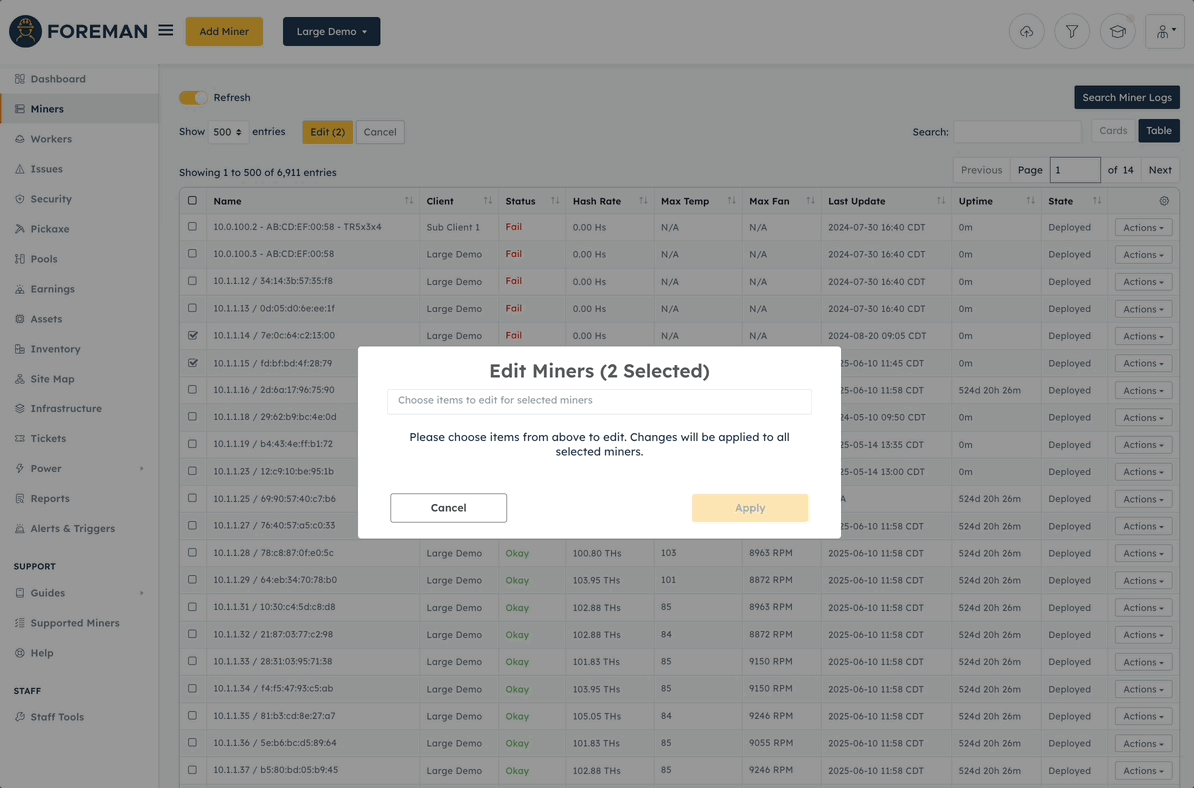This screenshot has height=788, width=1194.
Task: Check the 10.1.1.28 miner row checkbox
Action: (x=193, y=553)
